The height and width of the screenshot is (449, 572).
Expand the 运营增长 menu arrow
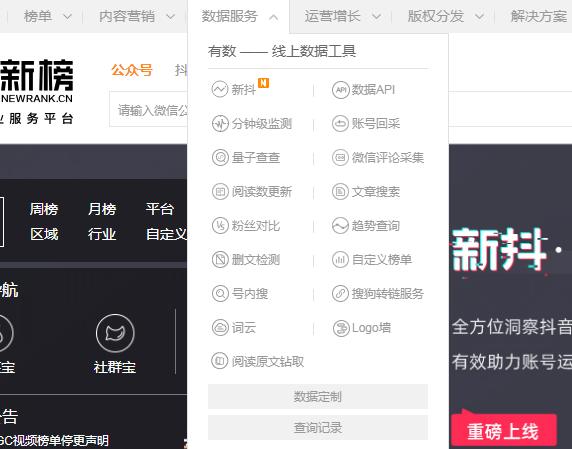pos(376,17)
